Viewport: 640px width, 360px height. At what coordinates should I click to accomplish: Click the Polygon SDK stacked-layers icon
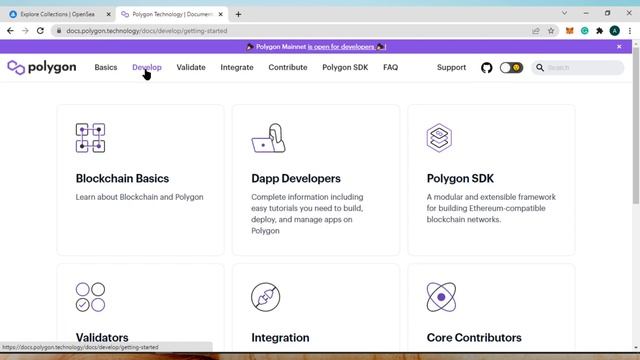pos(439,138)
